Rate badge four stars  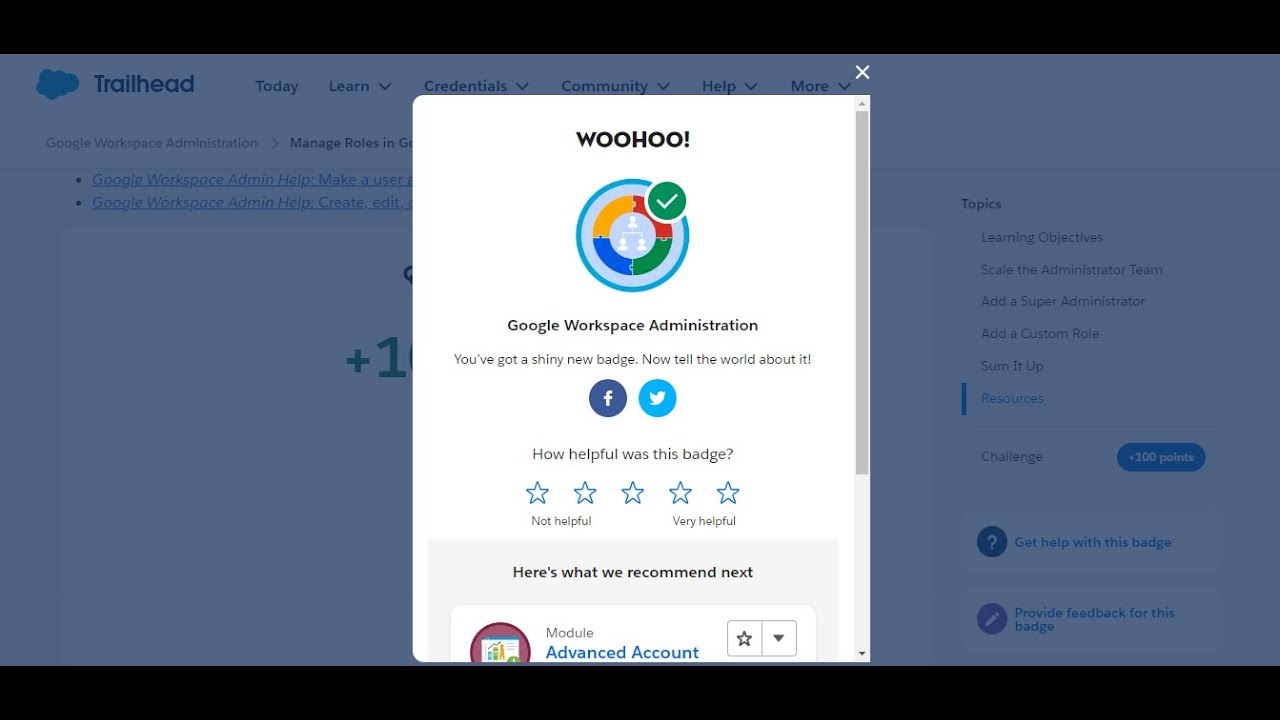pos(680,493)
